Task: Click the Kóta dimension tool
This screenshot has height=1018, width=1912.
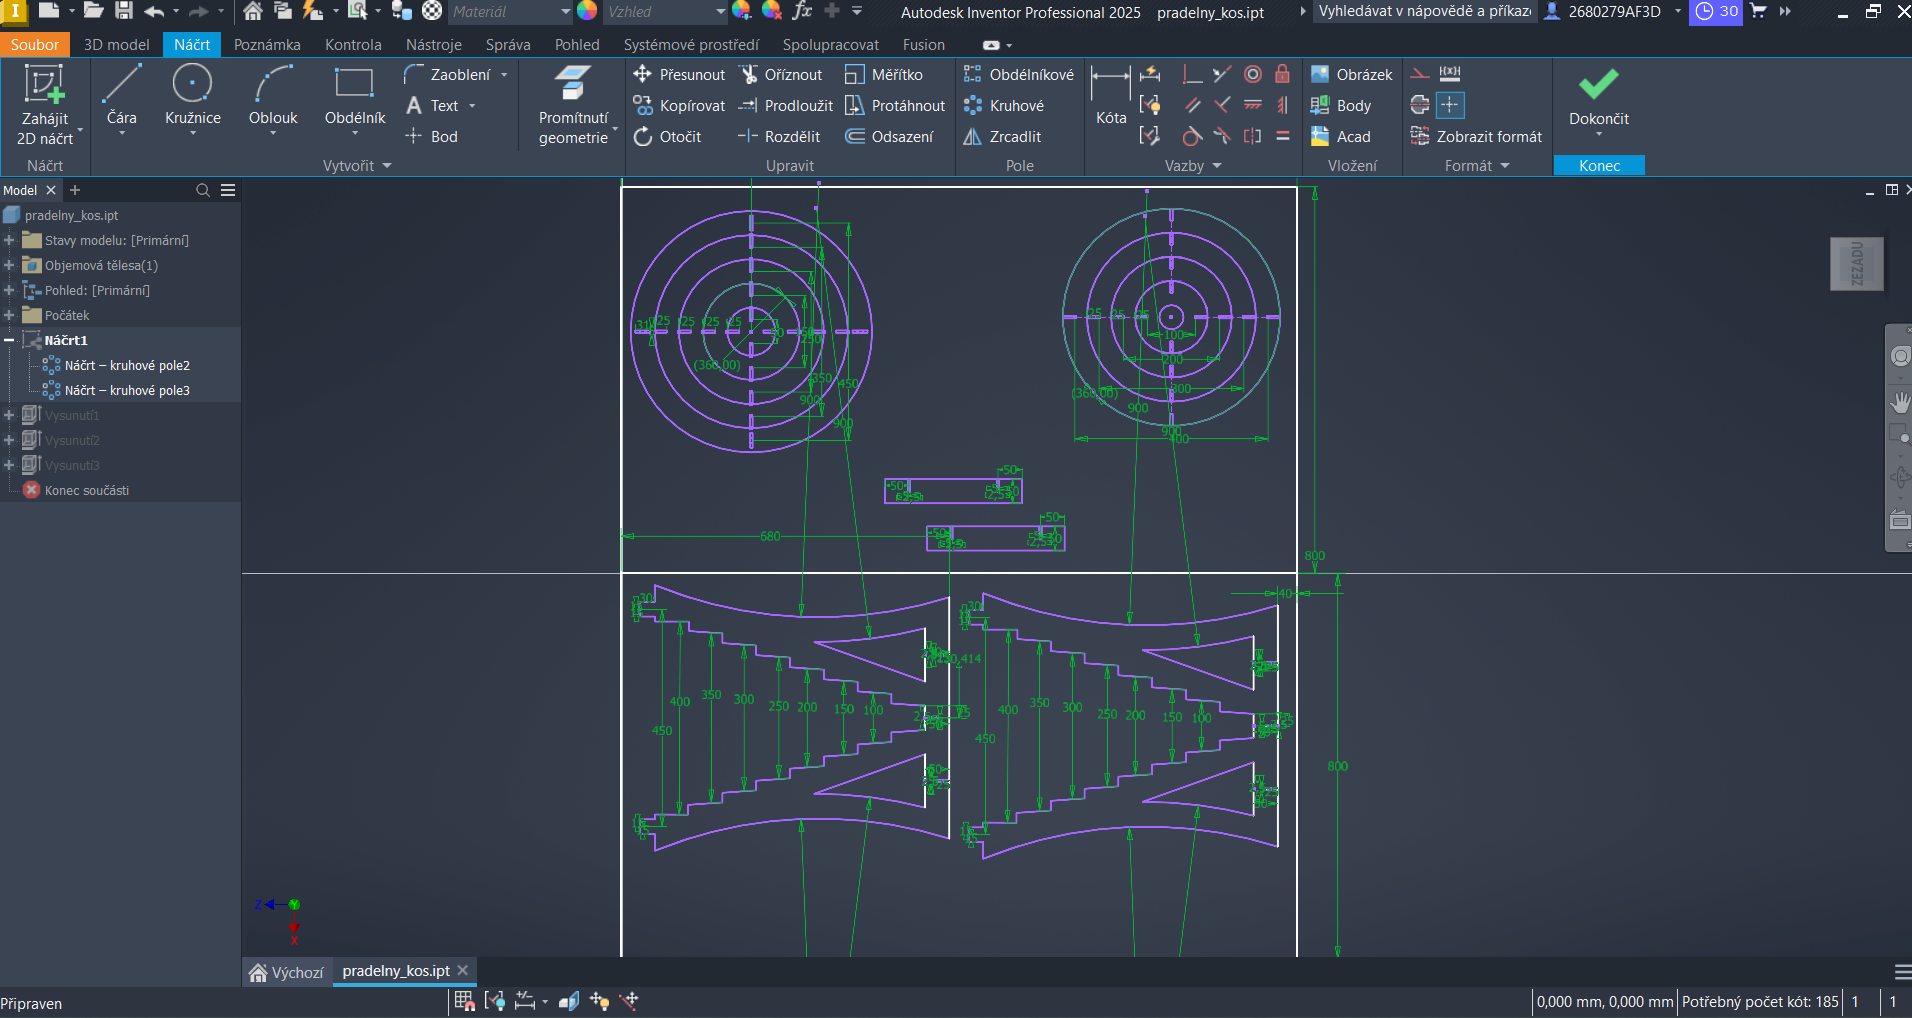Action: point(1110,96)
